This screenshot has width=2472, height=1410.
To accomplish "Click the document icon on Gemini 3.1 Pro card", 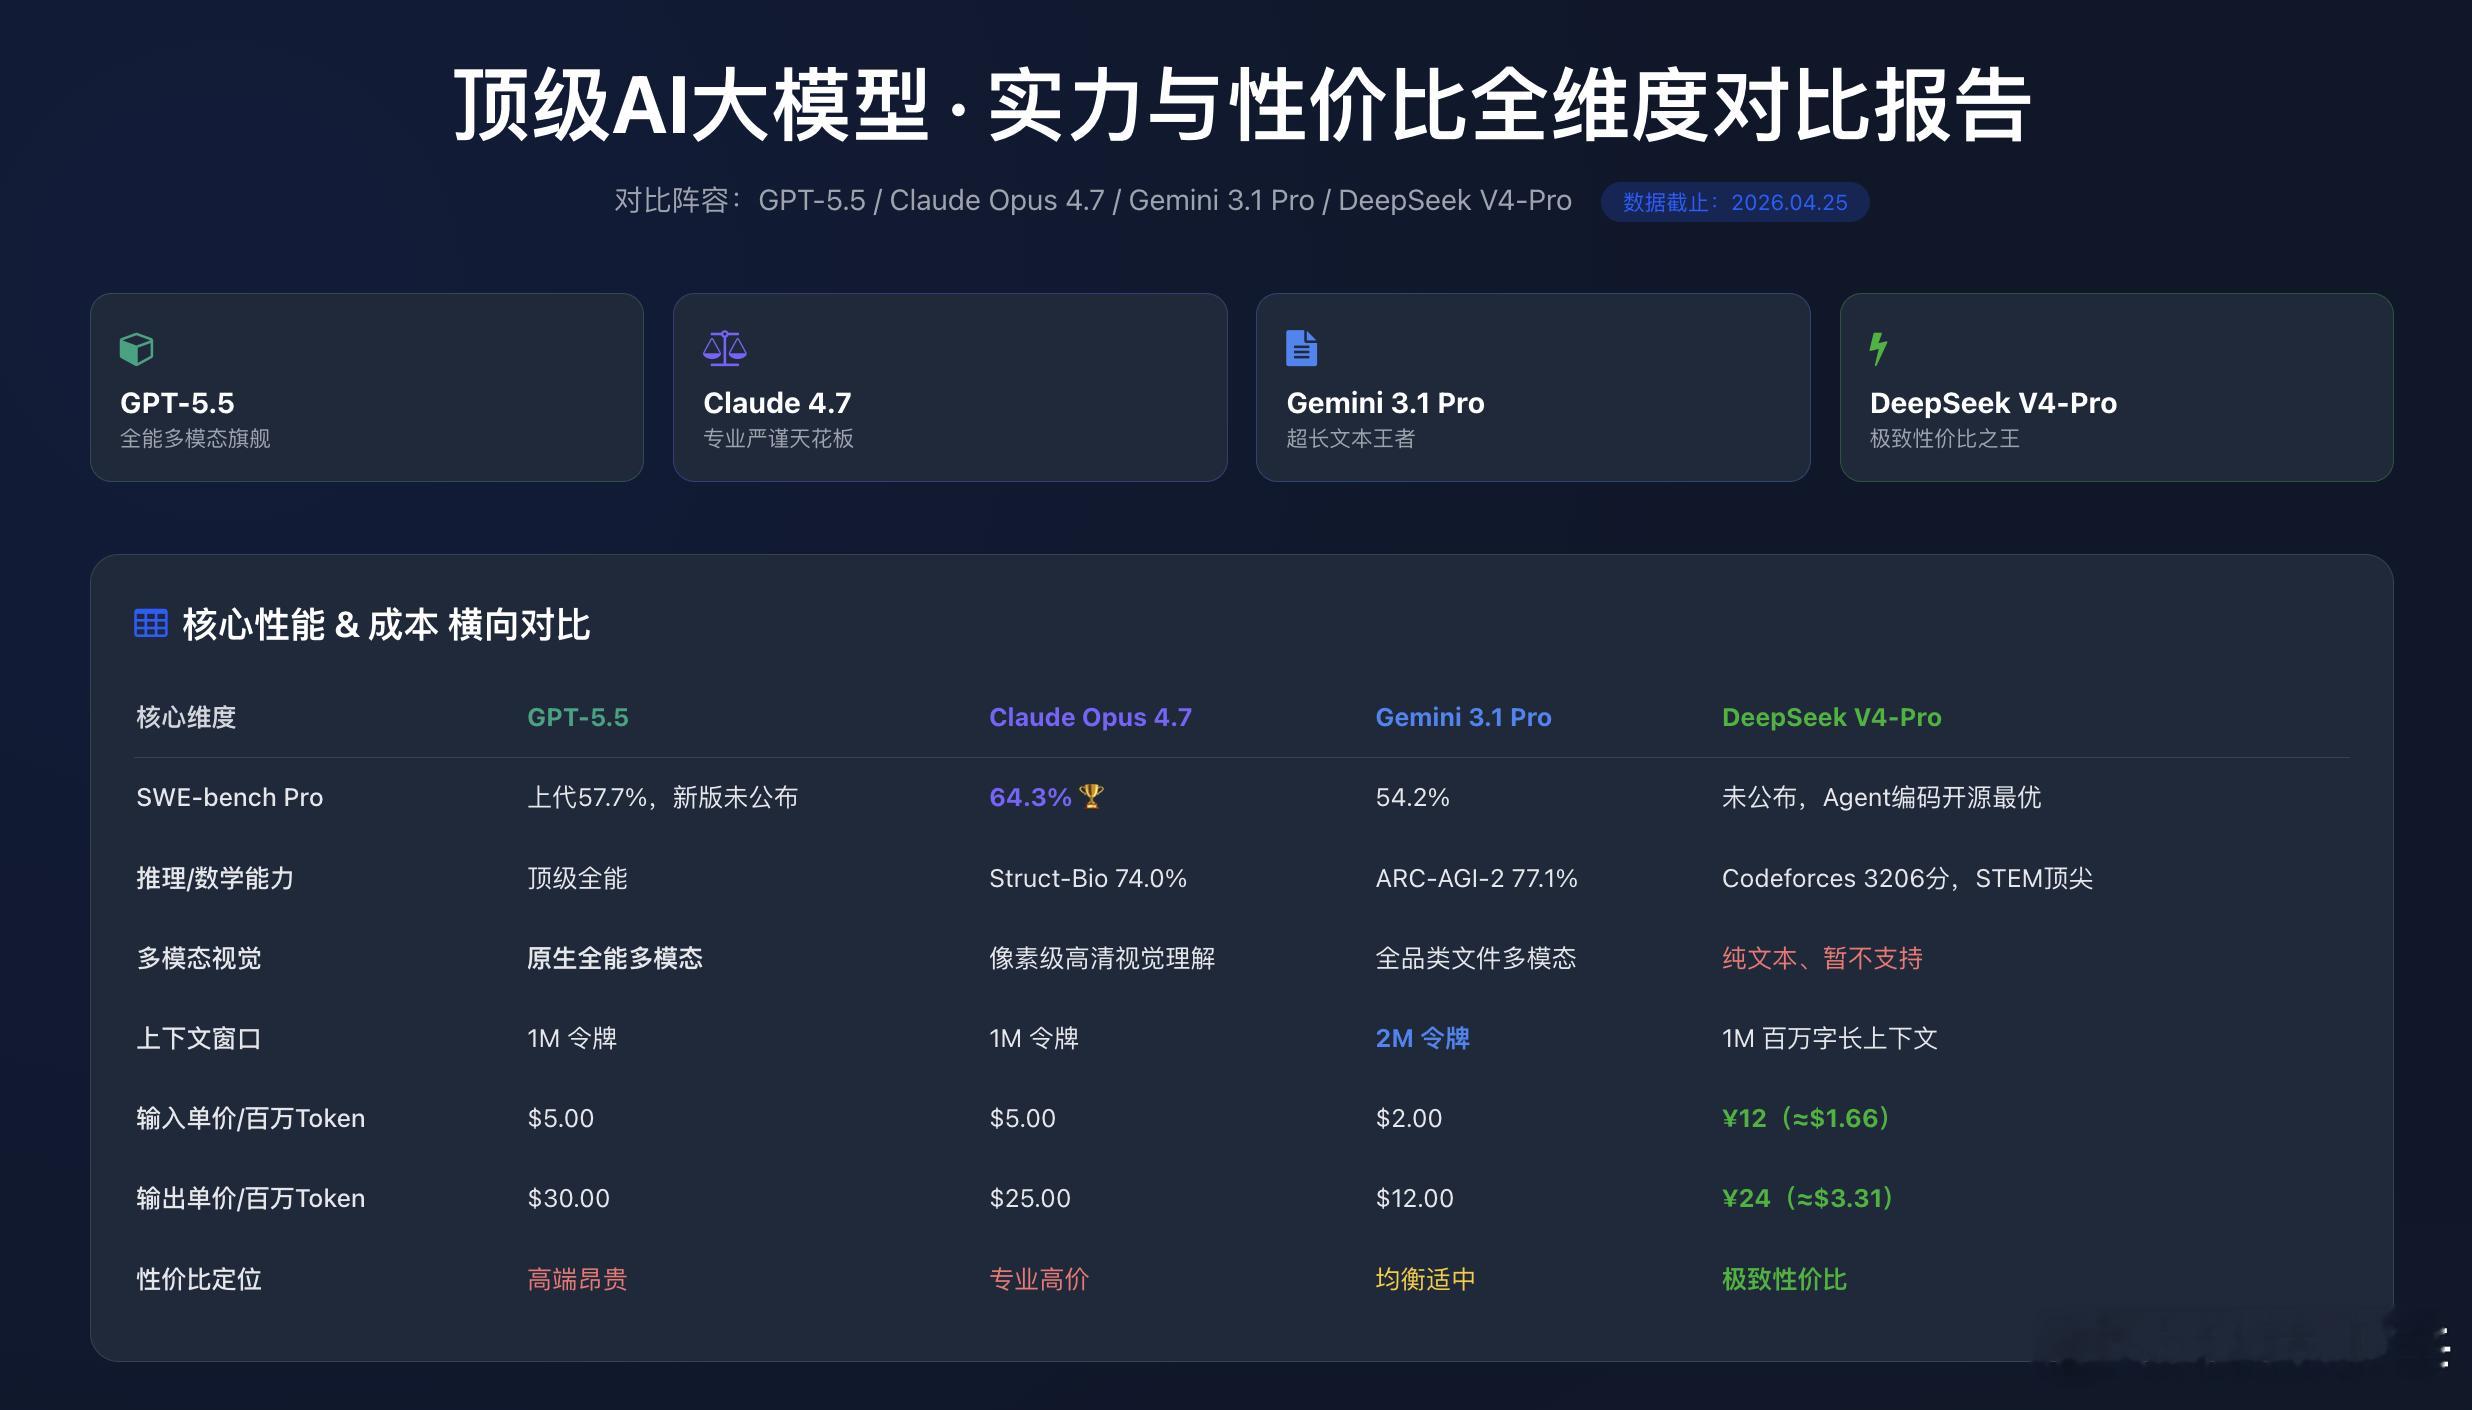I will (1301, 348).
